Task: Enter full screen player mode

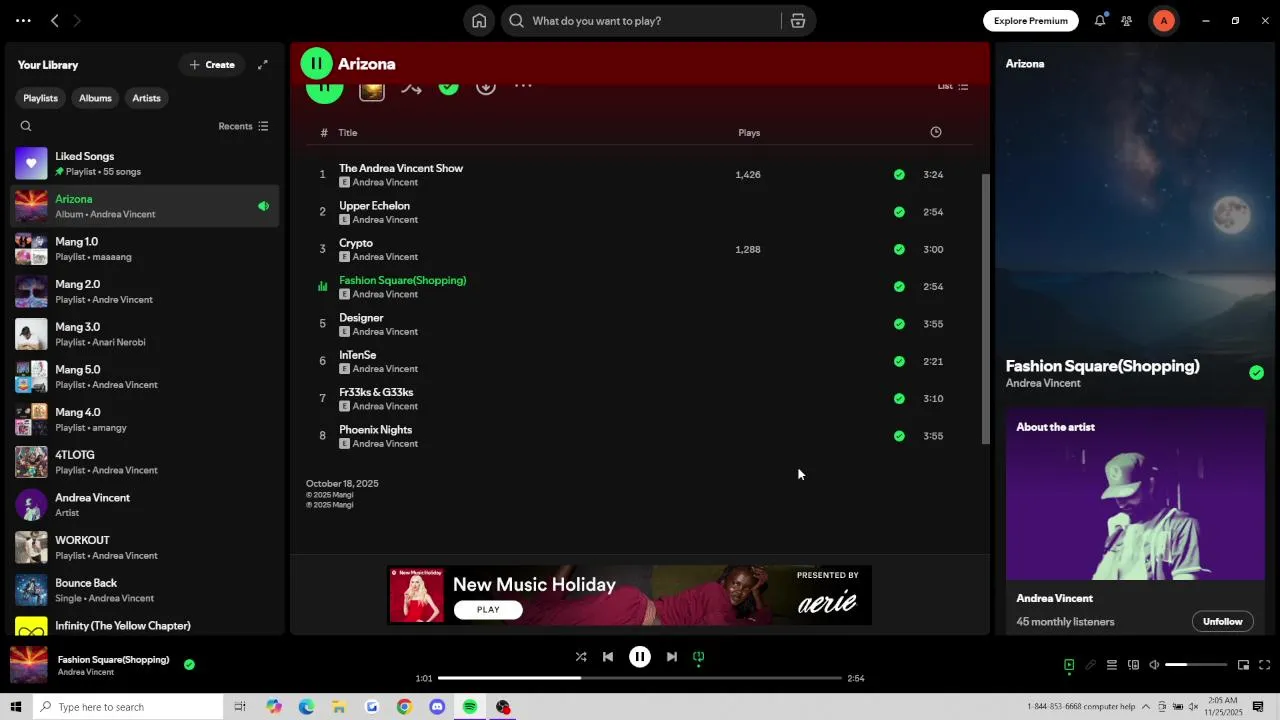Action: coord(1265,665)
